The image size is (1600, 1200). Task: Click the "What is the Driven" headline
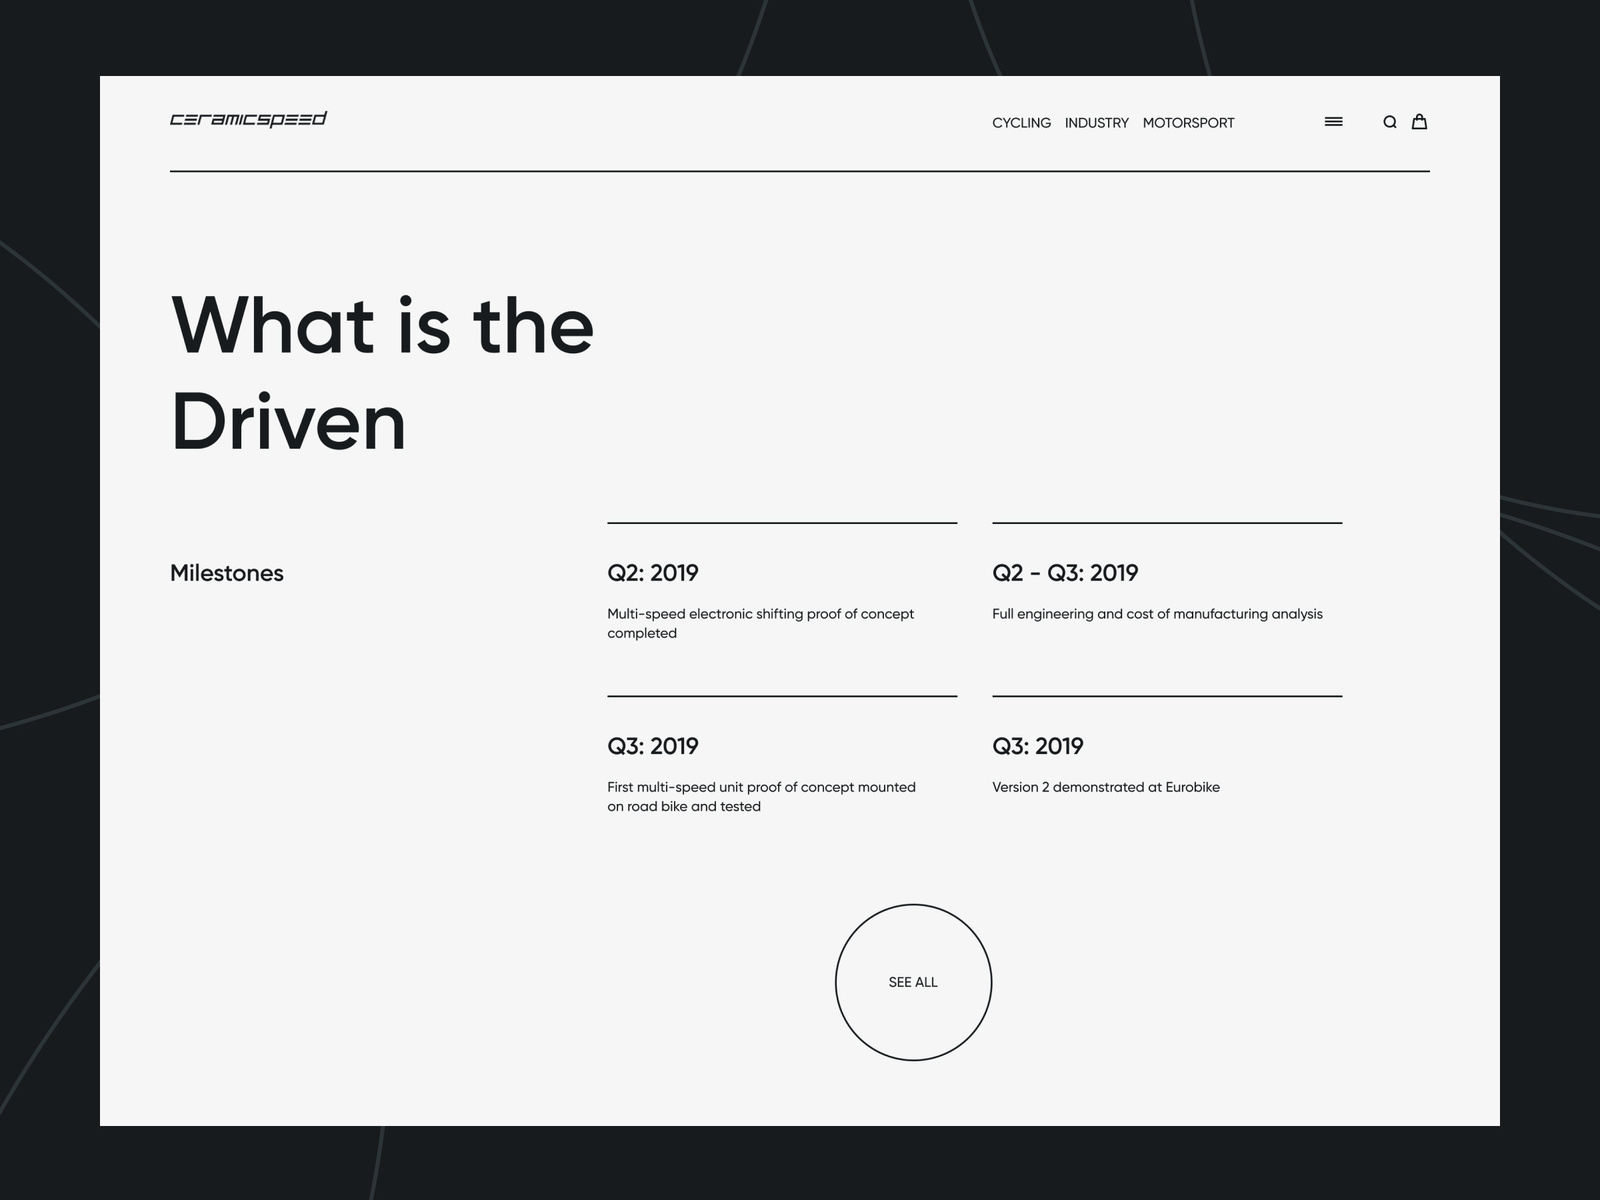pyautogui.click(x=382, y=373)
